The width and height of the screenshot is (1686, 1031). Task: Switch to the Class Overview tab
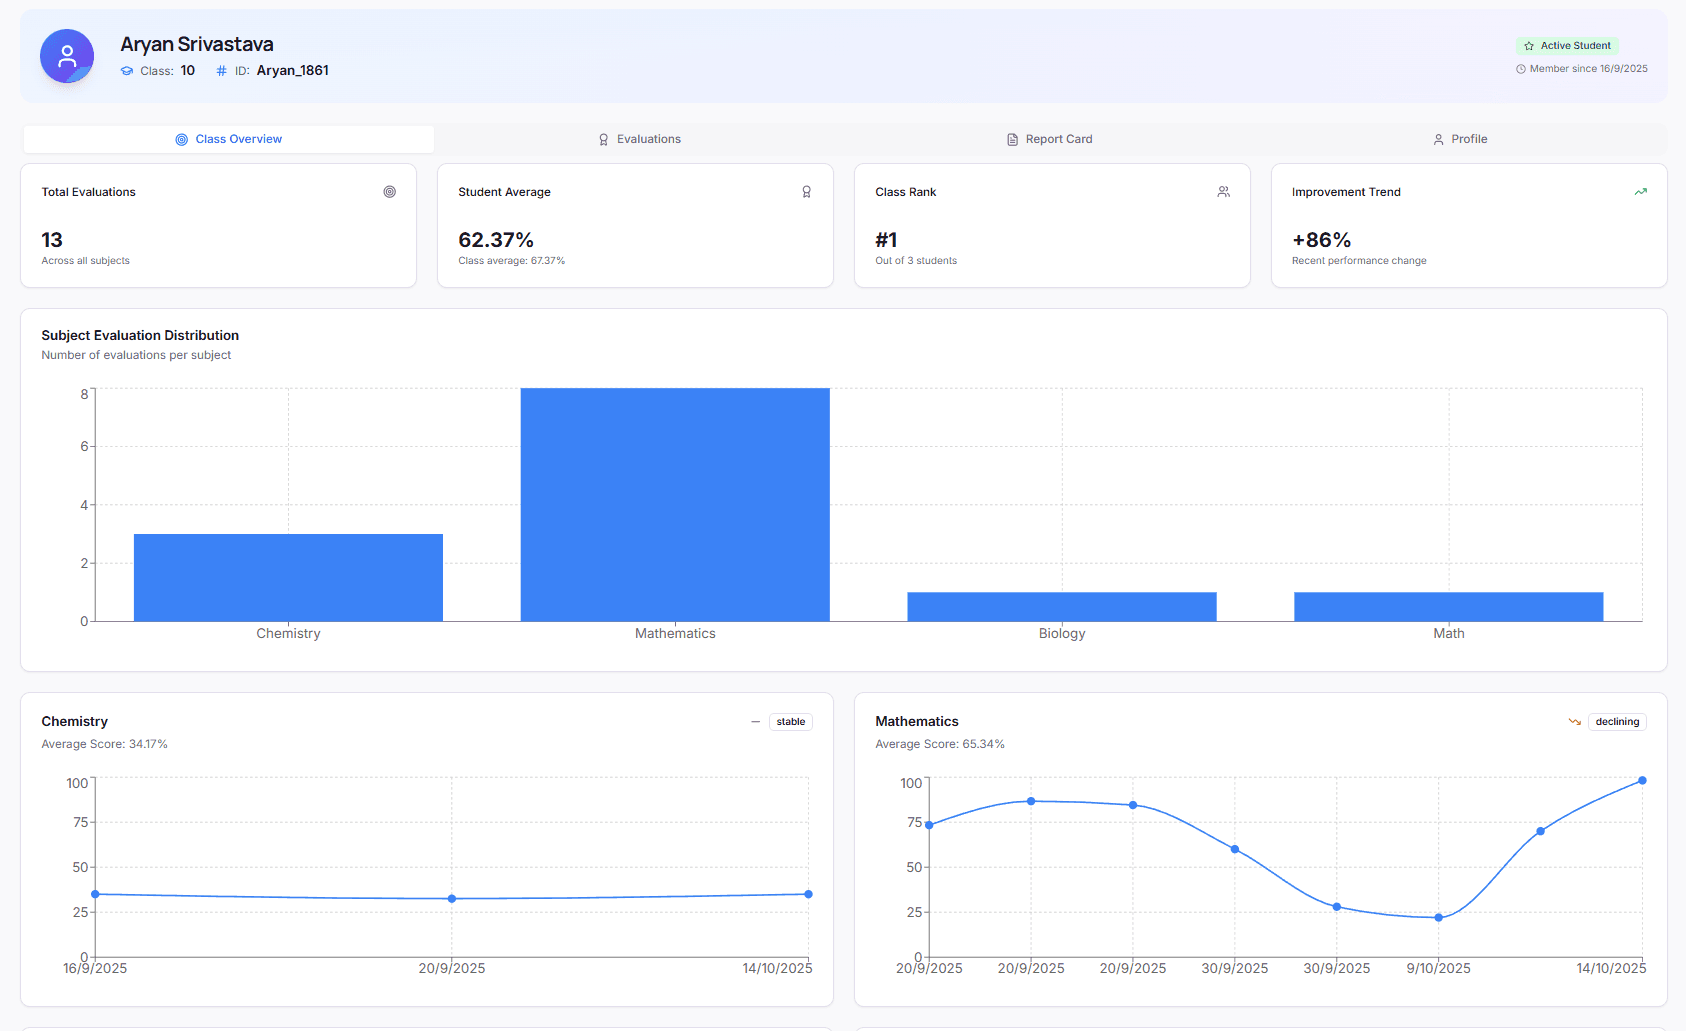[x=229, y=139]
